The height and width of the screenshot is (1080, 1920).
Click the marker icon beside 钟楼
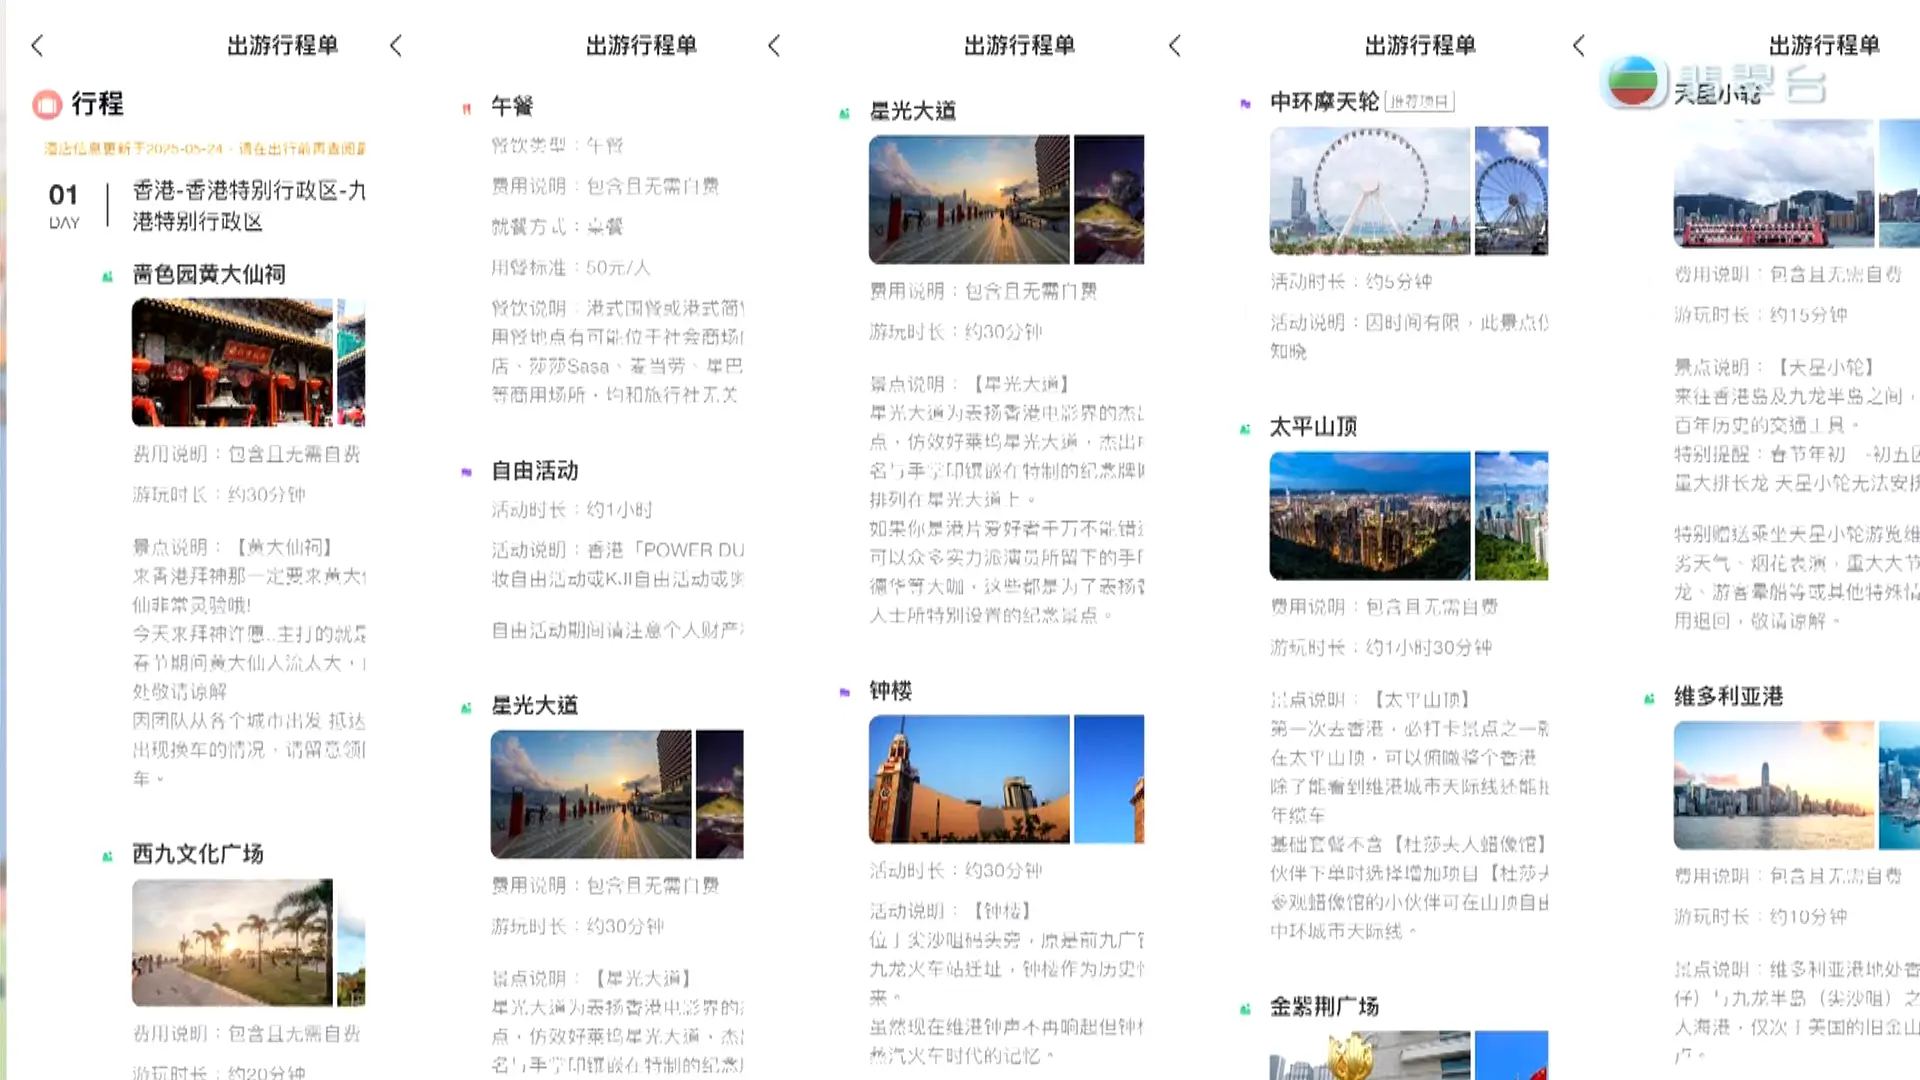coord(845,692)
